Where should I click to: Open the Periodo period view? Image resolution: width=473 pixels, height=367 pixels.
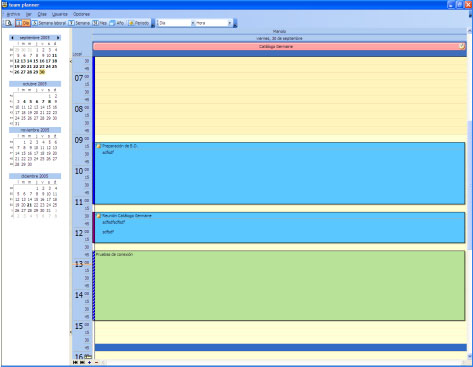(x=139, y=23)
